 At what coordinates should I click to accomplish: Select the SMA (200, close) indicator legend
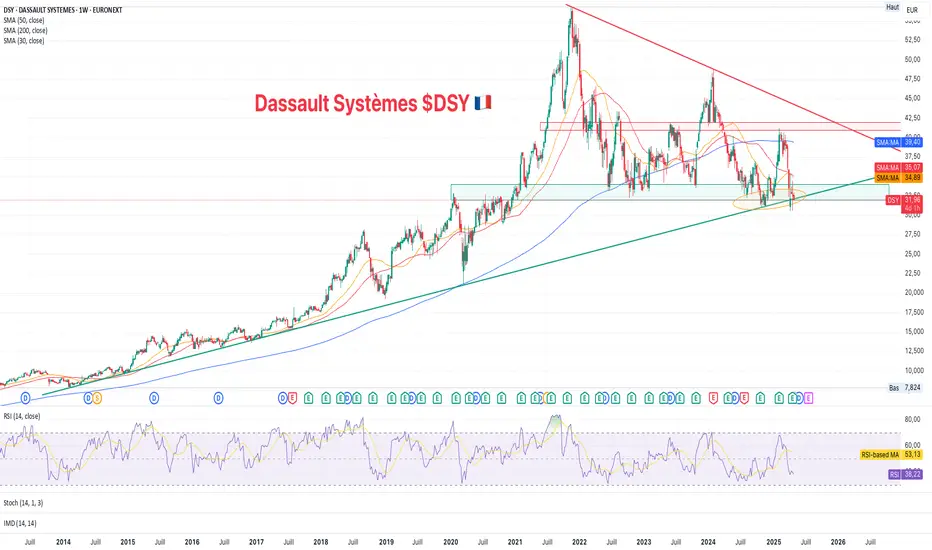tap(25, 30)
